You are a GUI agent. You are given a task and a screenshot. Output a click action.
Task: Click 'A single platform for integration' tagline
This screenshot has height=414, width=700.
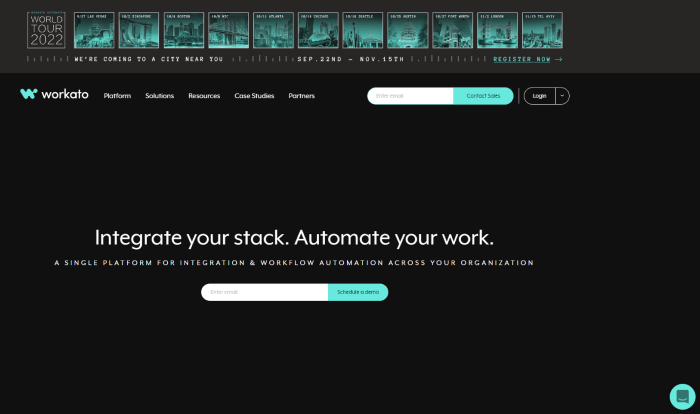[x=294, y=263]
